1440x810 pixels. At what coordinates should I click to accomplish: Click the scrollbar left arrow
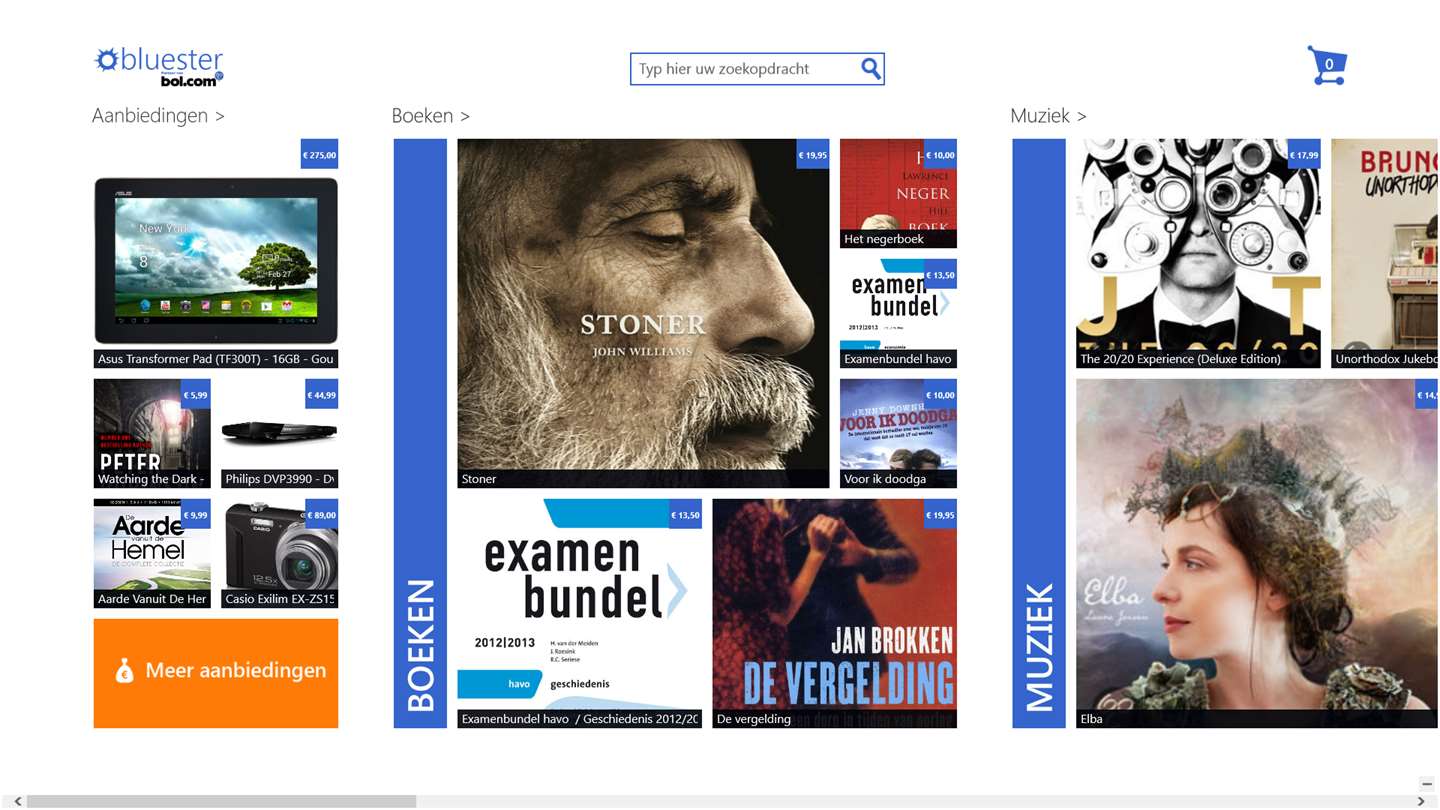[18, 801]
